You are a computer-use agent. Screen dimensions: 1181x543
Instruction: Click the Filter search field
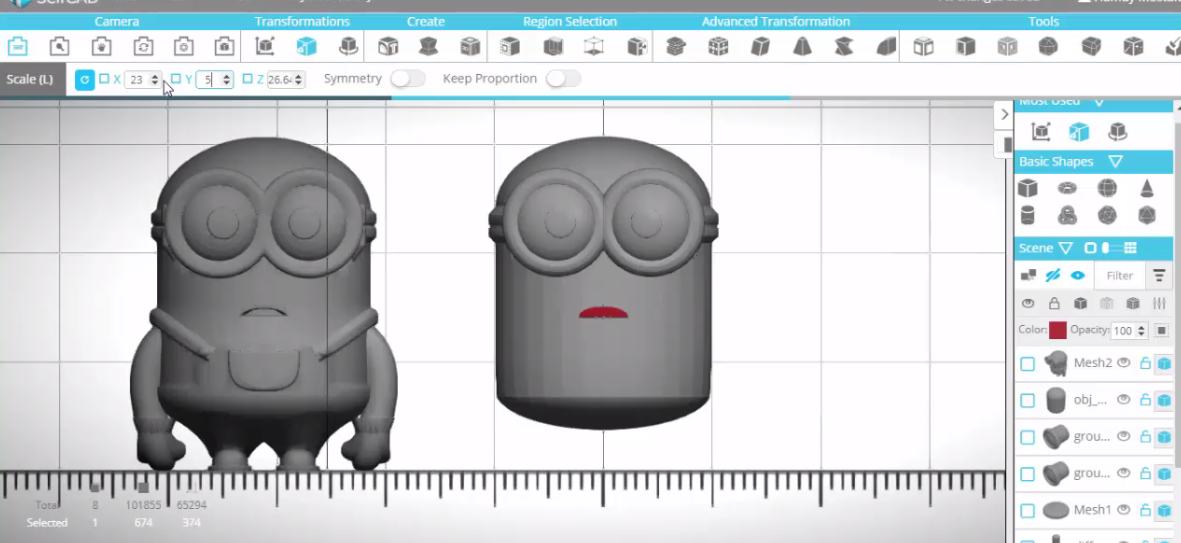tap(1119, 276)
